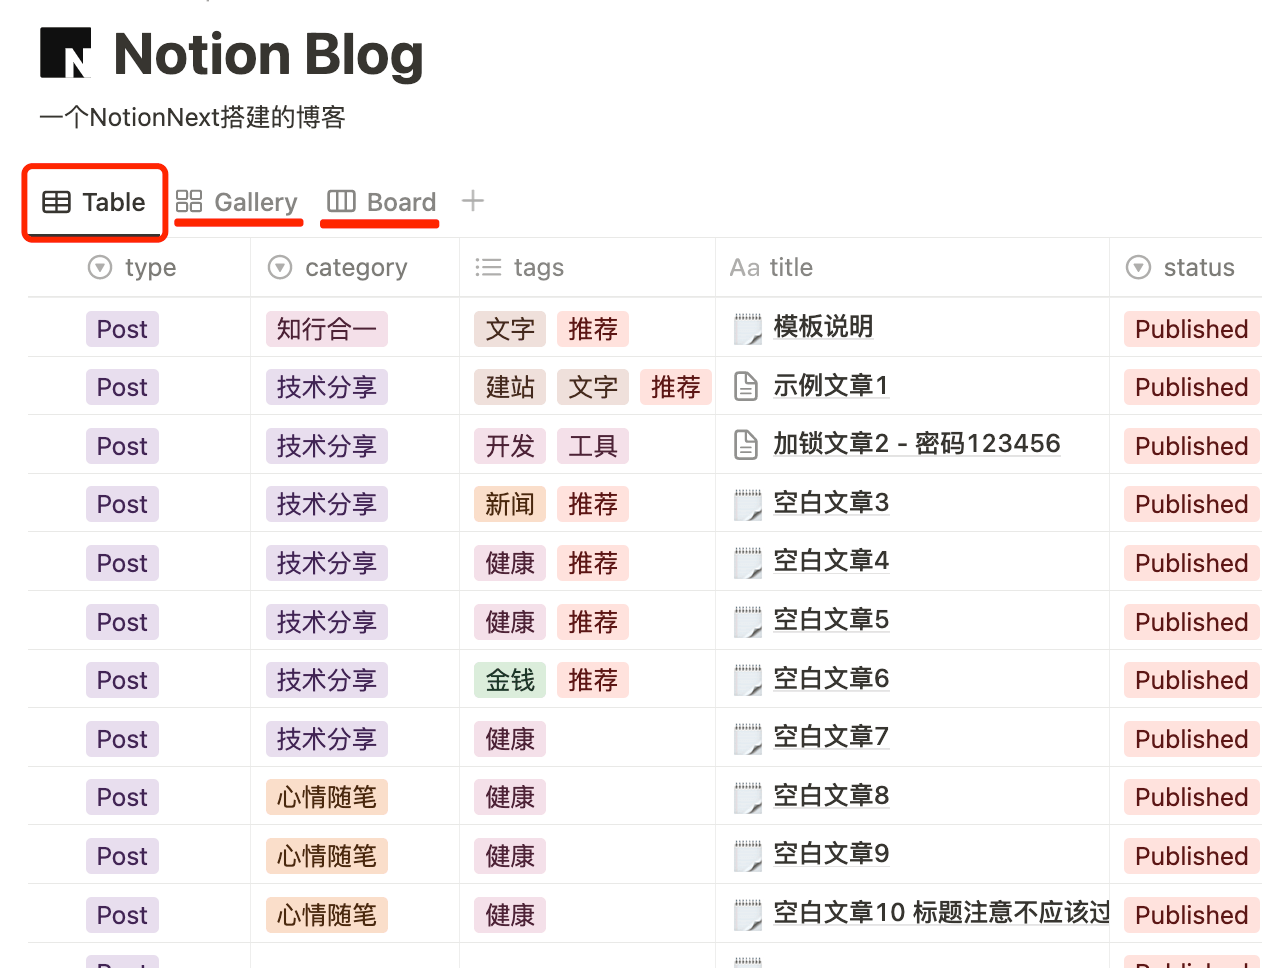1262x968 pixels.
Task: Switch to the Gallery view tab
Action: coord(237,202)
